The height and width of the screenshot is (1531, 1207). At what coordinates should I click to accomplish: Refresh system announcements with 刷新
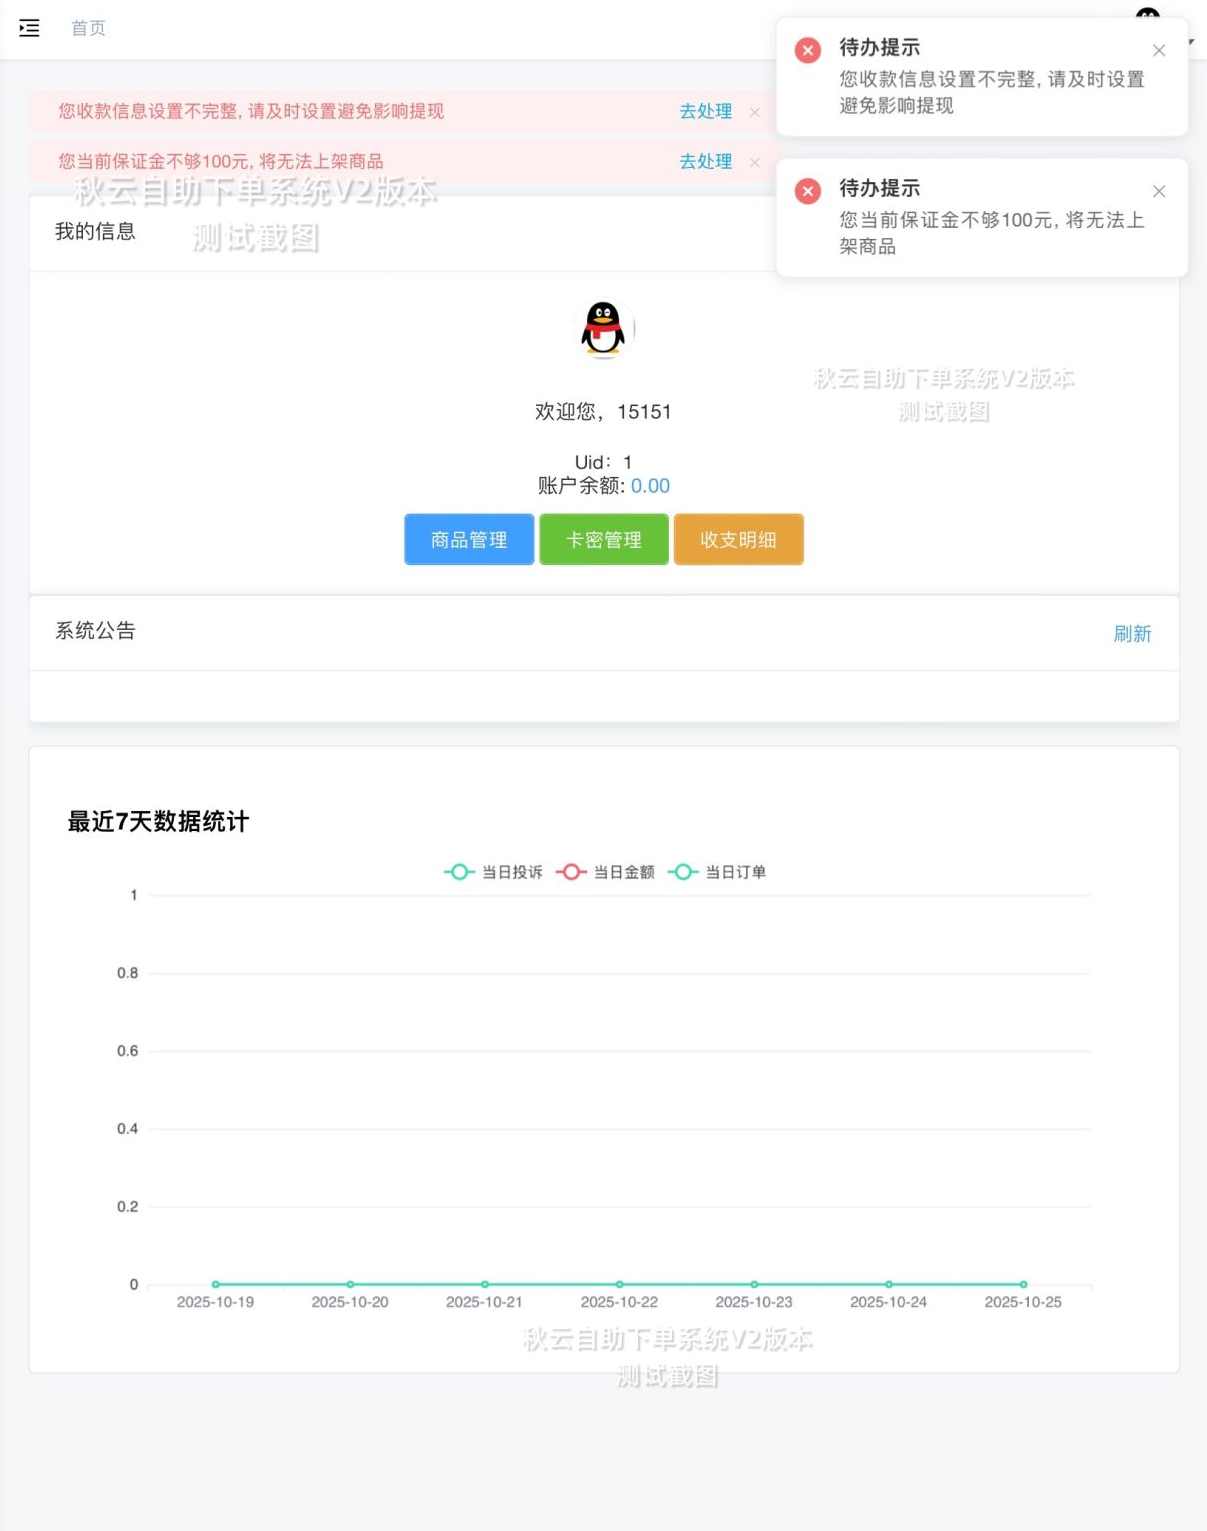pyautogui.click(x=1133, y=633)
